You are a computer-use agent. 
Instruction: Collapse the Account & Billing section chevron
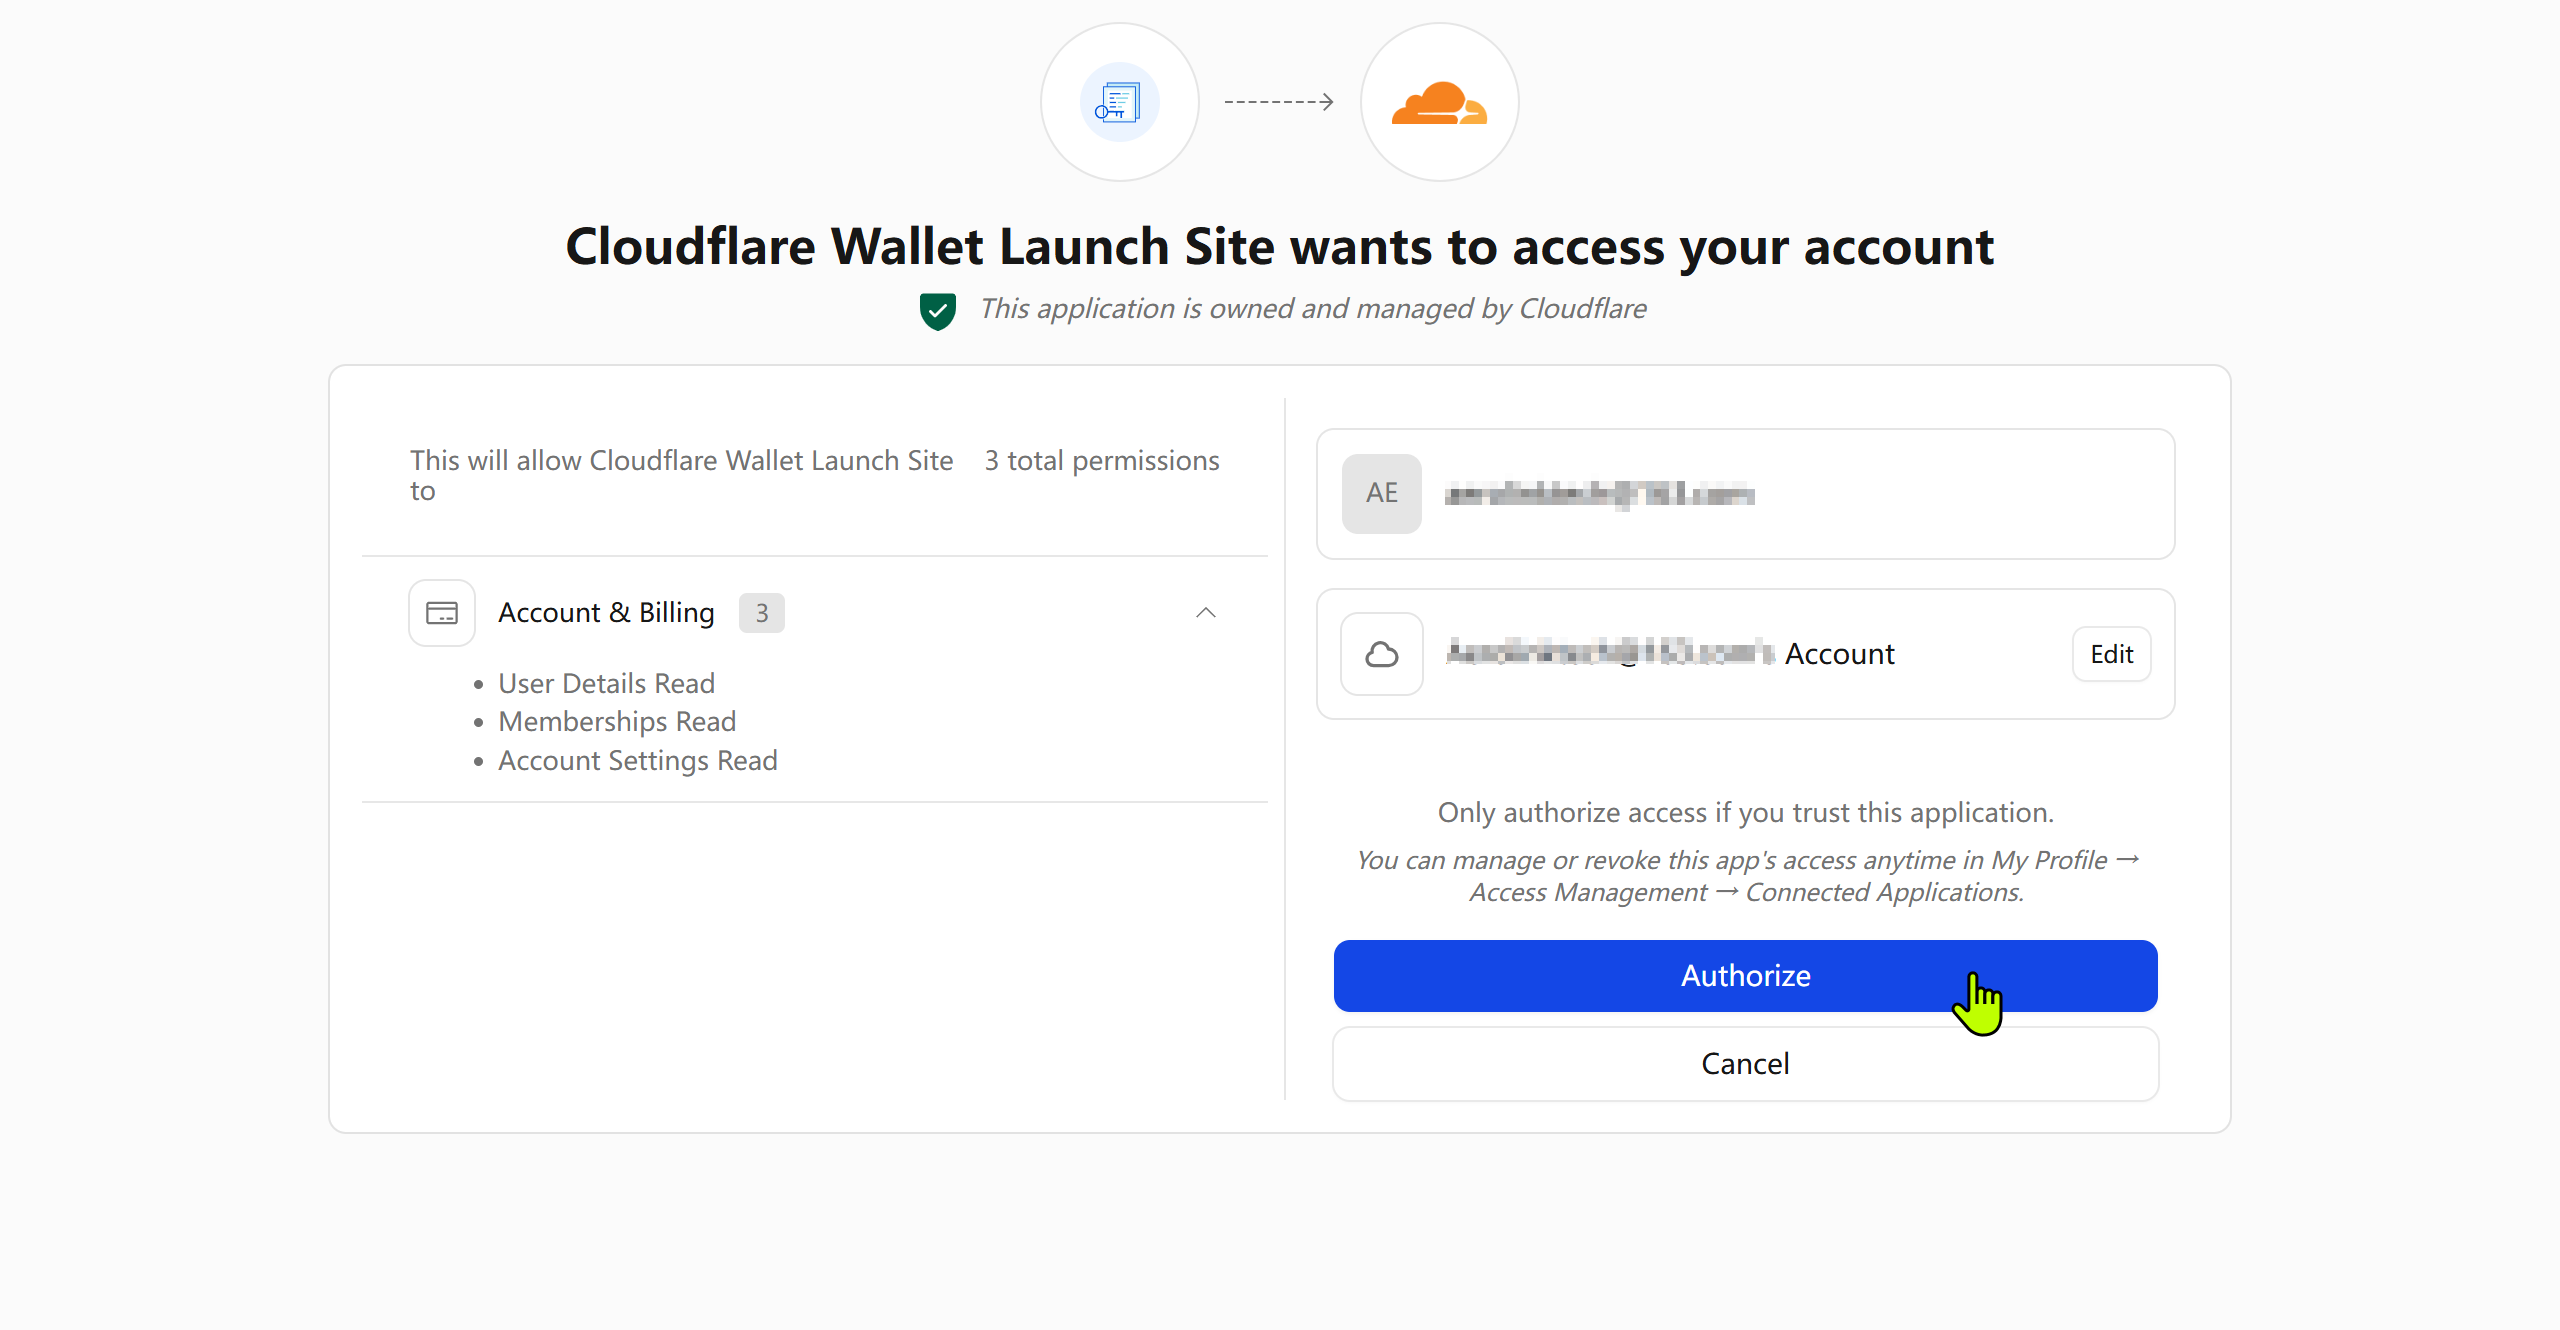[x=1206, y=613]
